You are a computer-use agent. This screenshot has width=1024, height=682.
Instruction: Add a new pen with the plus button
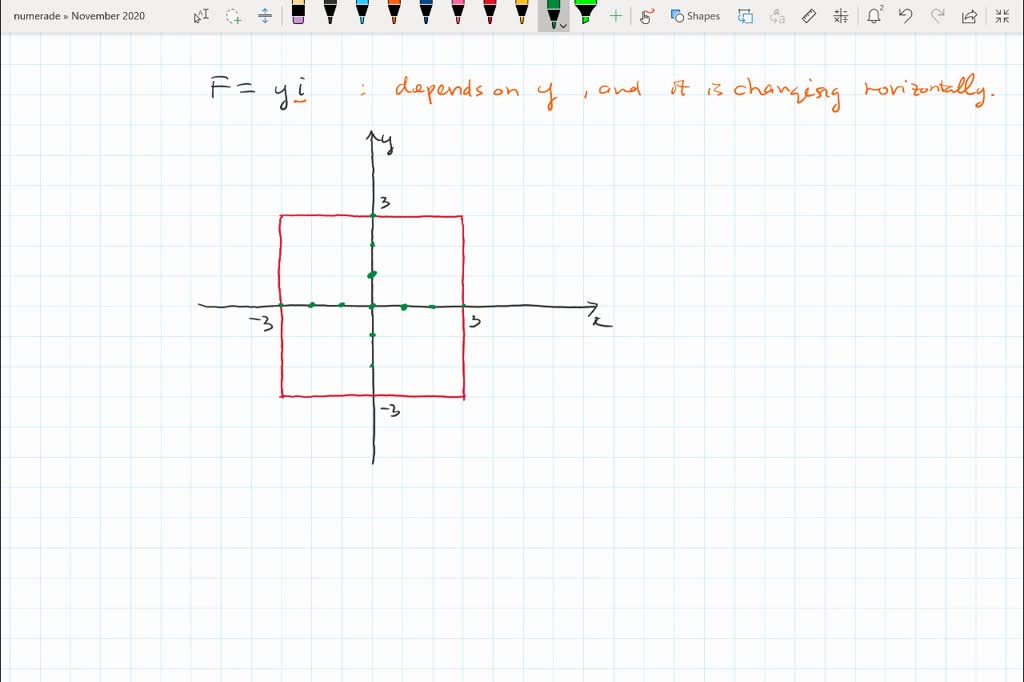615,15
